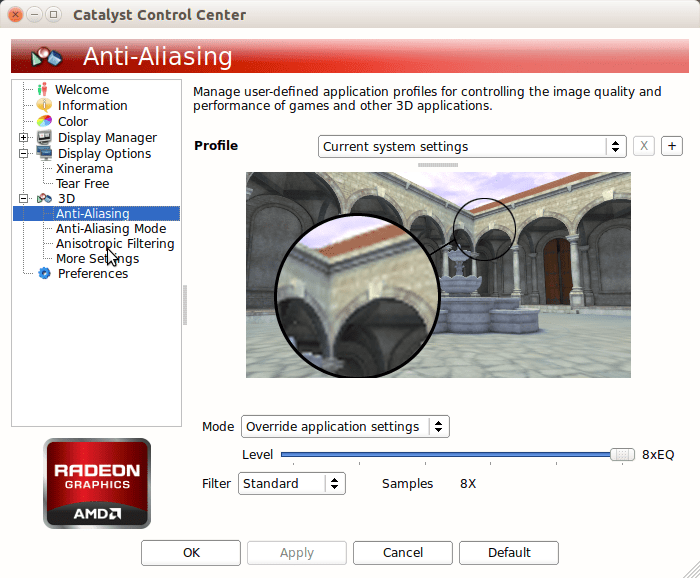Click the anti-aliasing preview image
The width and height of the screenshot is (700, 578).
[438, 275]
